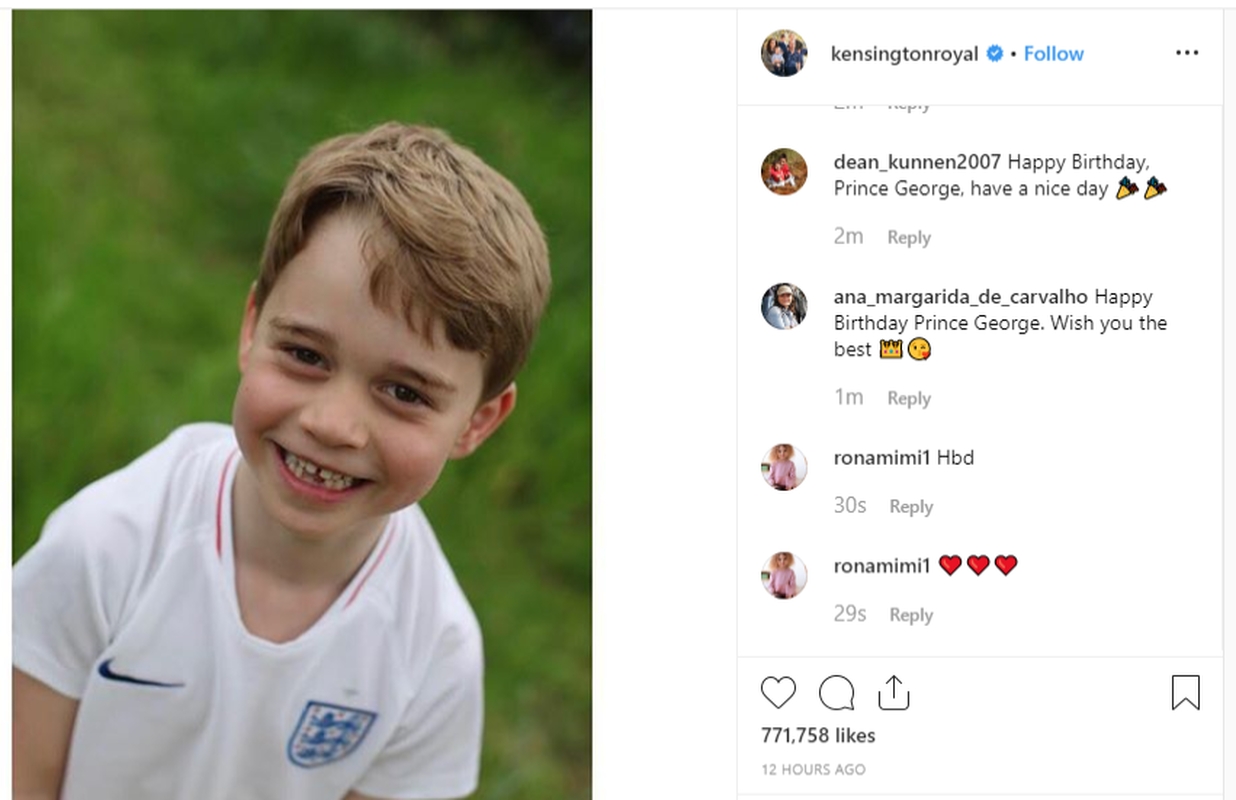This screenshot has width=1236, height=800.
Task: Reply to dean_kunnen2007's comment
Action: [x=909, y=237]
